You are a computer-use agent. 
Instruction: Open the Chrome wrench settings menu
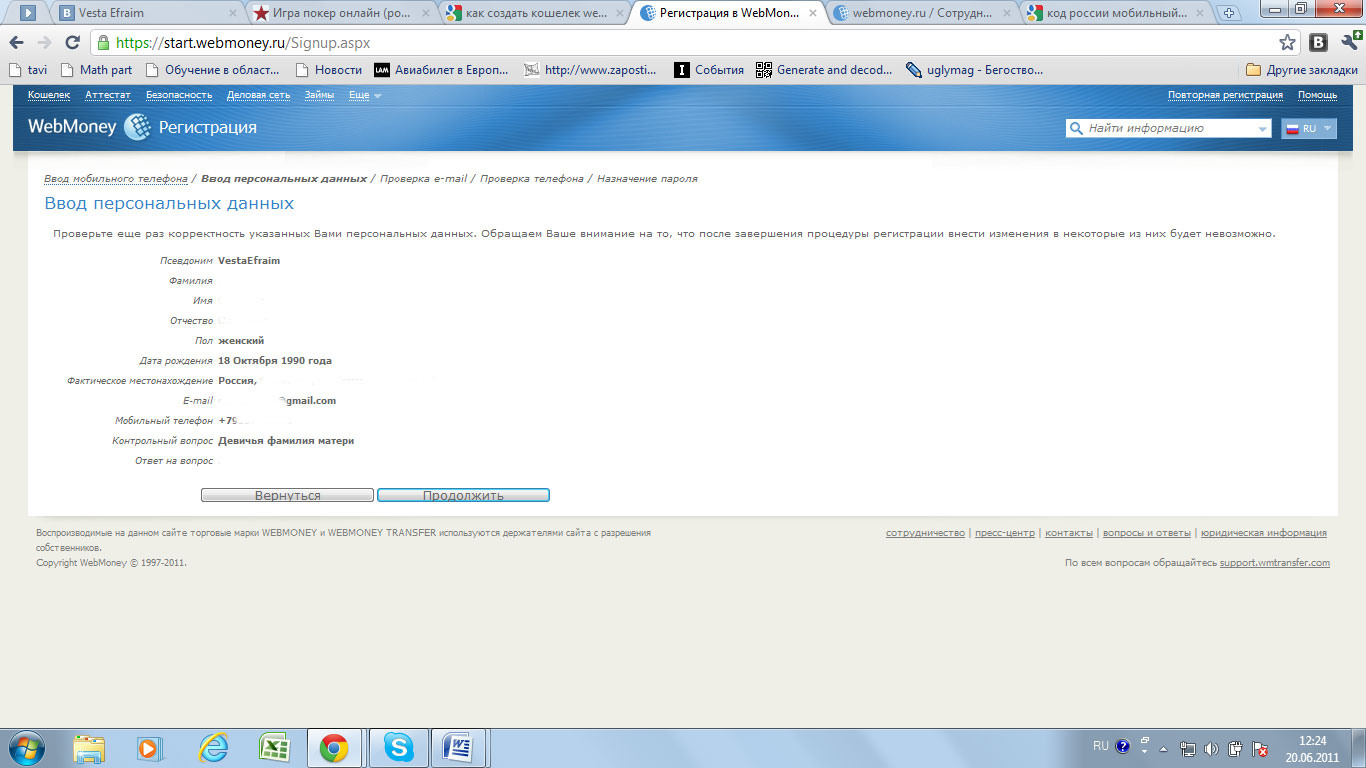click(1348, 43)
